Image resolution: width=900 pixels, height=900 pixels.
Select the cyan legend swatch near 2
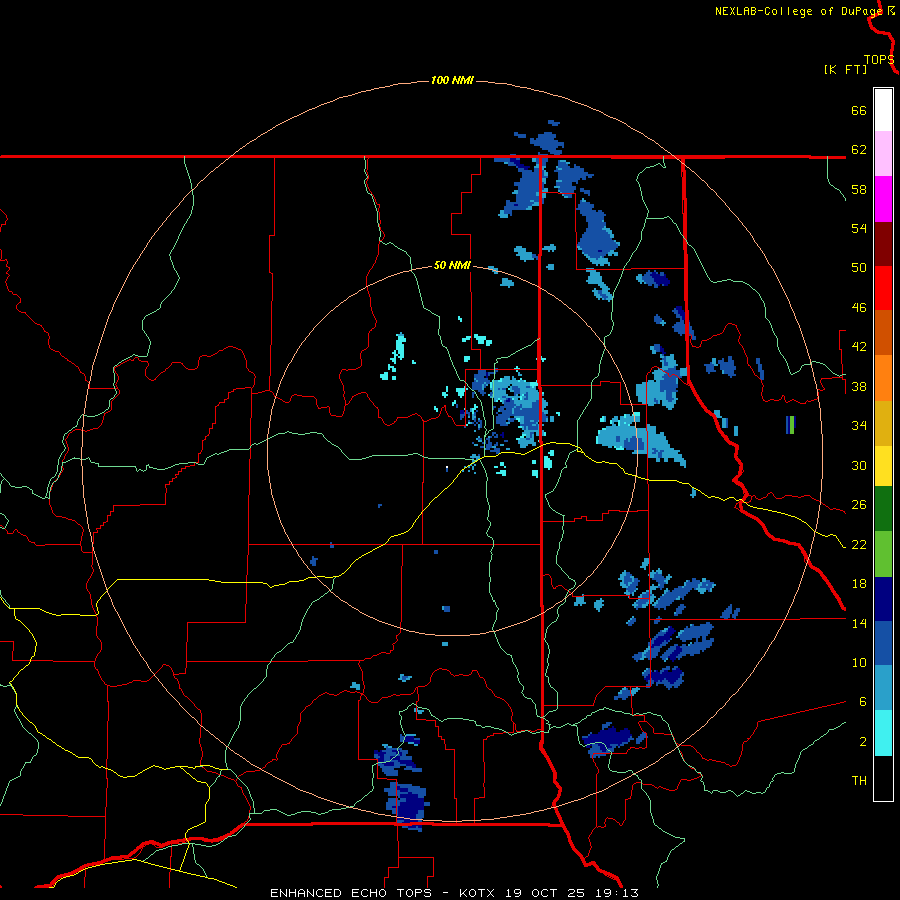(883, 733)
